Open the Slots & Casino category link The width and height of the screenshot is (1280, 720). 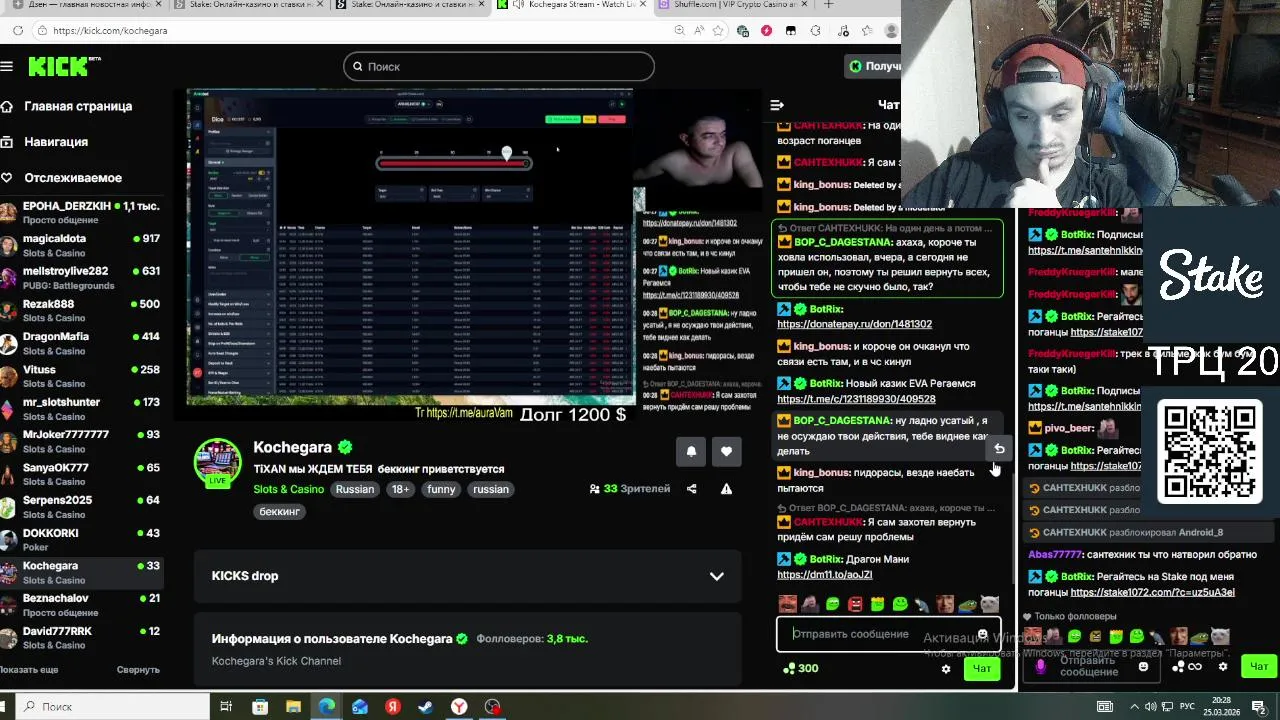click(288, 489)
